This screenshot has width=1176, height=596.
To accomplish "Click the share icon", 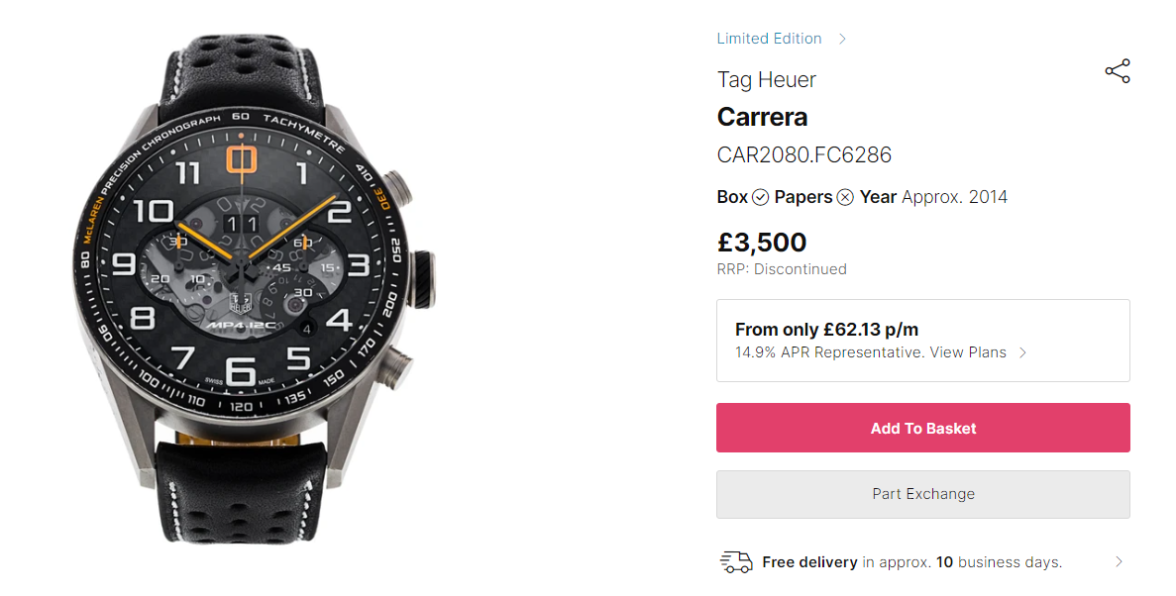I will click(1117, 71).
